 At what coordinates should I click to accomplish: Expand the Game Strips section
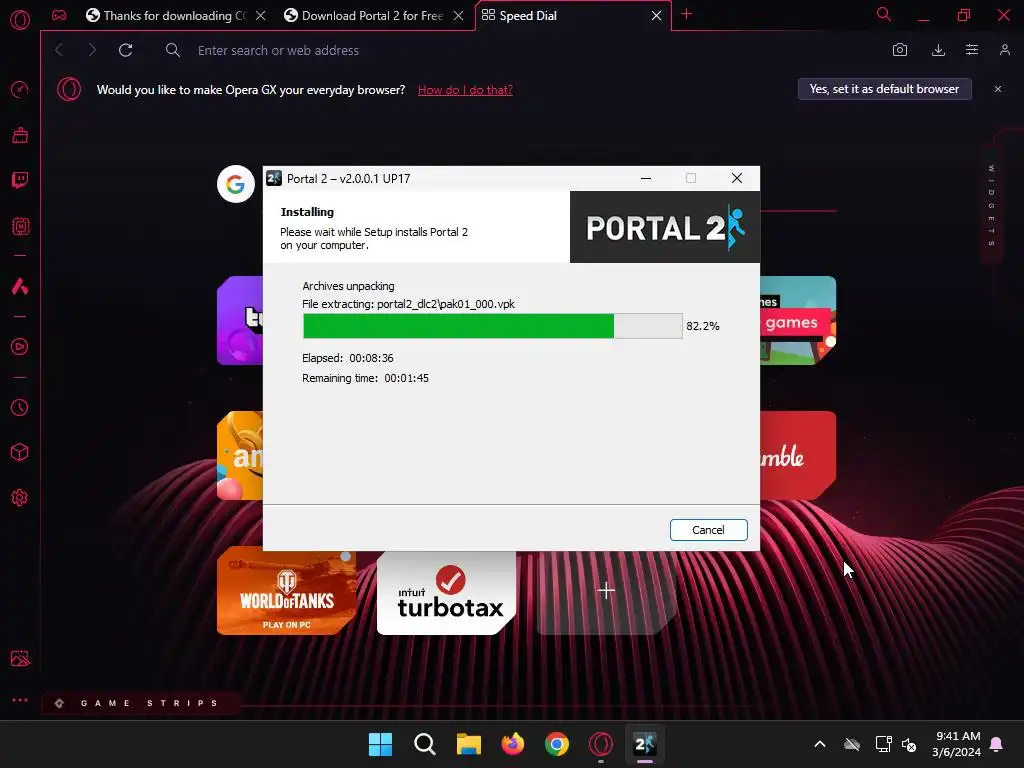click(x=140, y=703)
